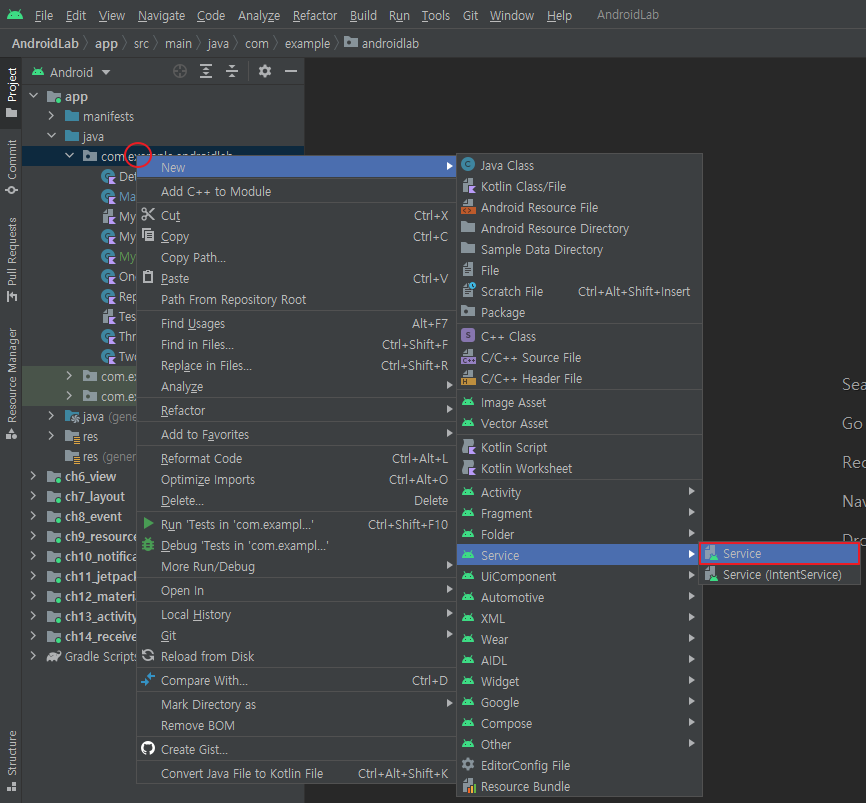Open the Build menu
Viewport: 866px width, 803px height.
coord(363,15)
